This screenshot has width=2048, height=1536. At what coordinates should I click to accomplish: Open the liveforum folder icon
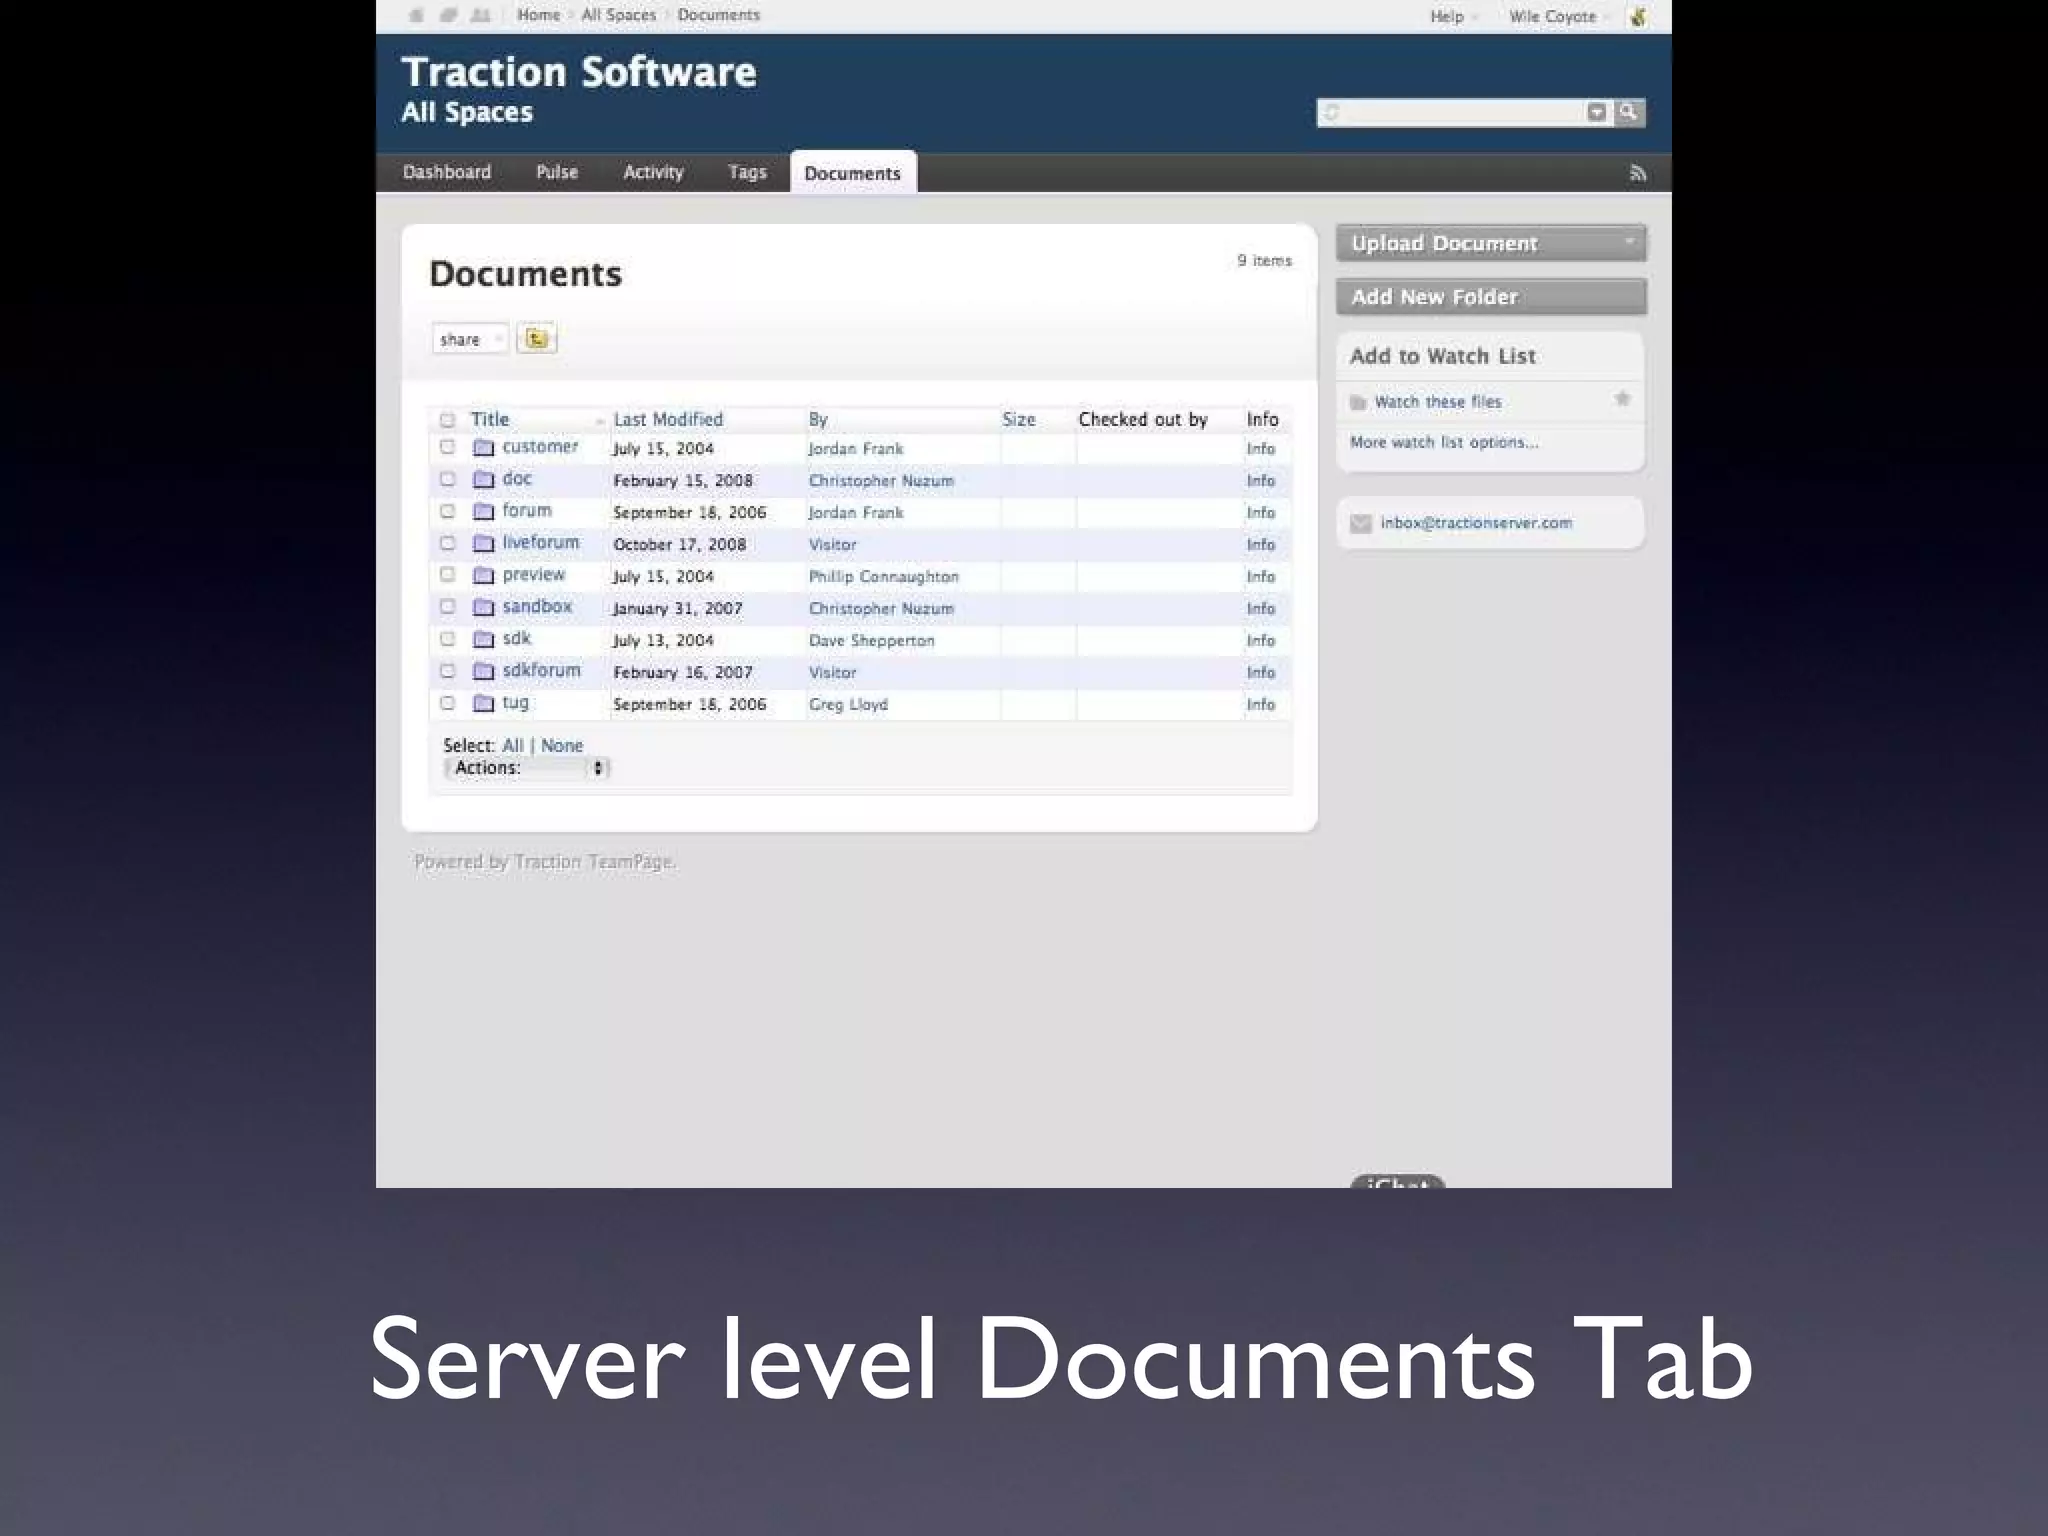pyautogui.click(x=483, y=543)
